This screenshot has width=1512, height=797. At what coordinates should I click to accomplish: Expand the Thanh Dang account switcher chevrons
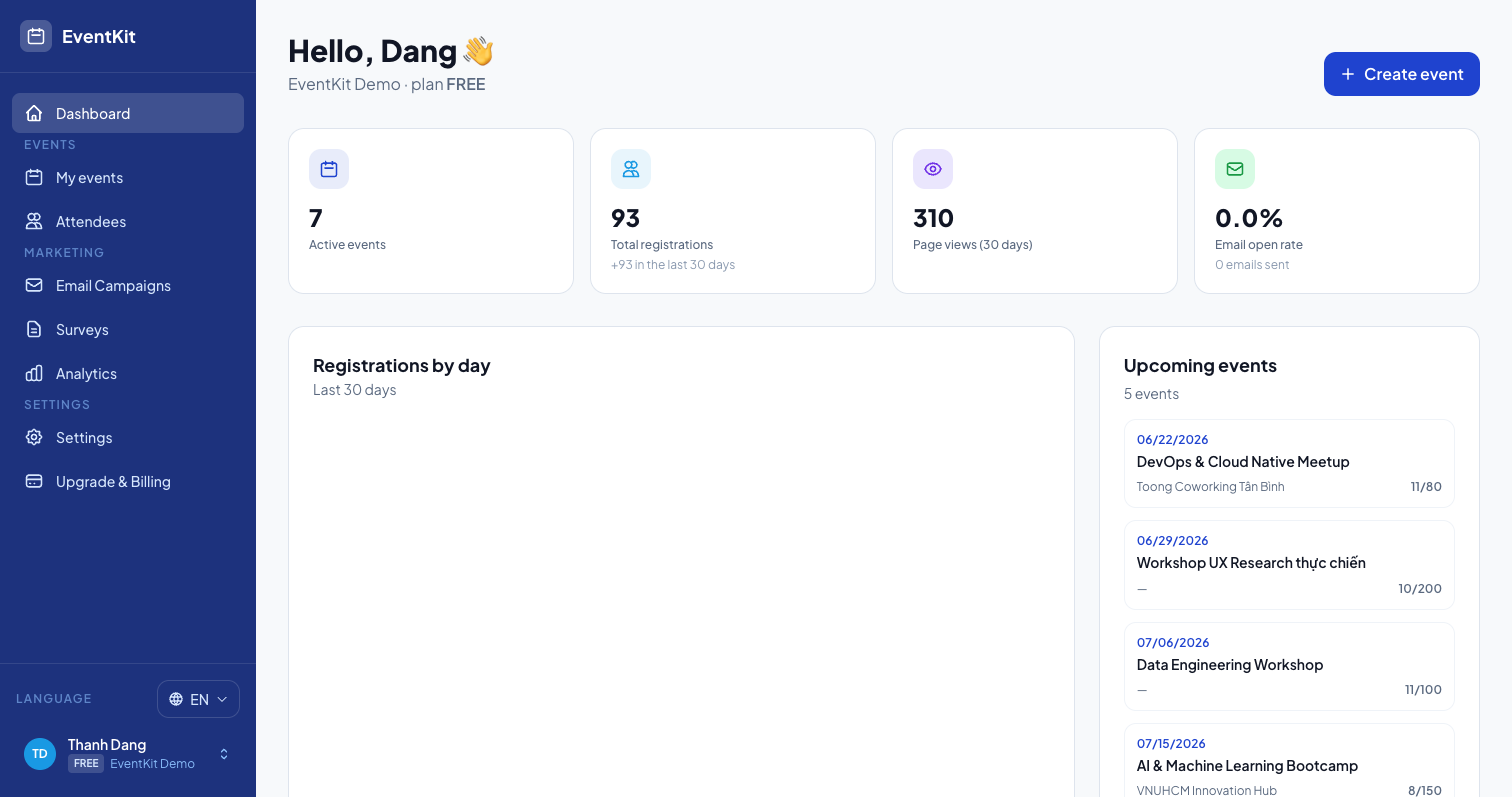pos(224,753)
